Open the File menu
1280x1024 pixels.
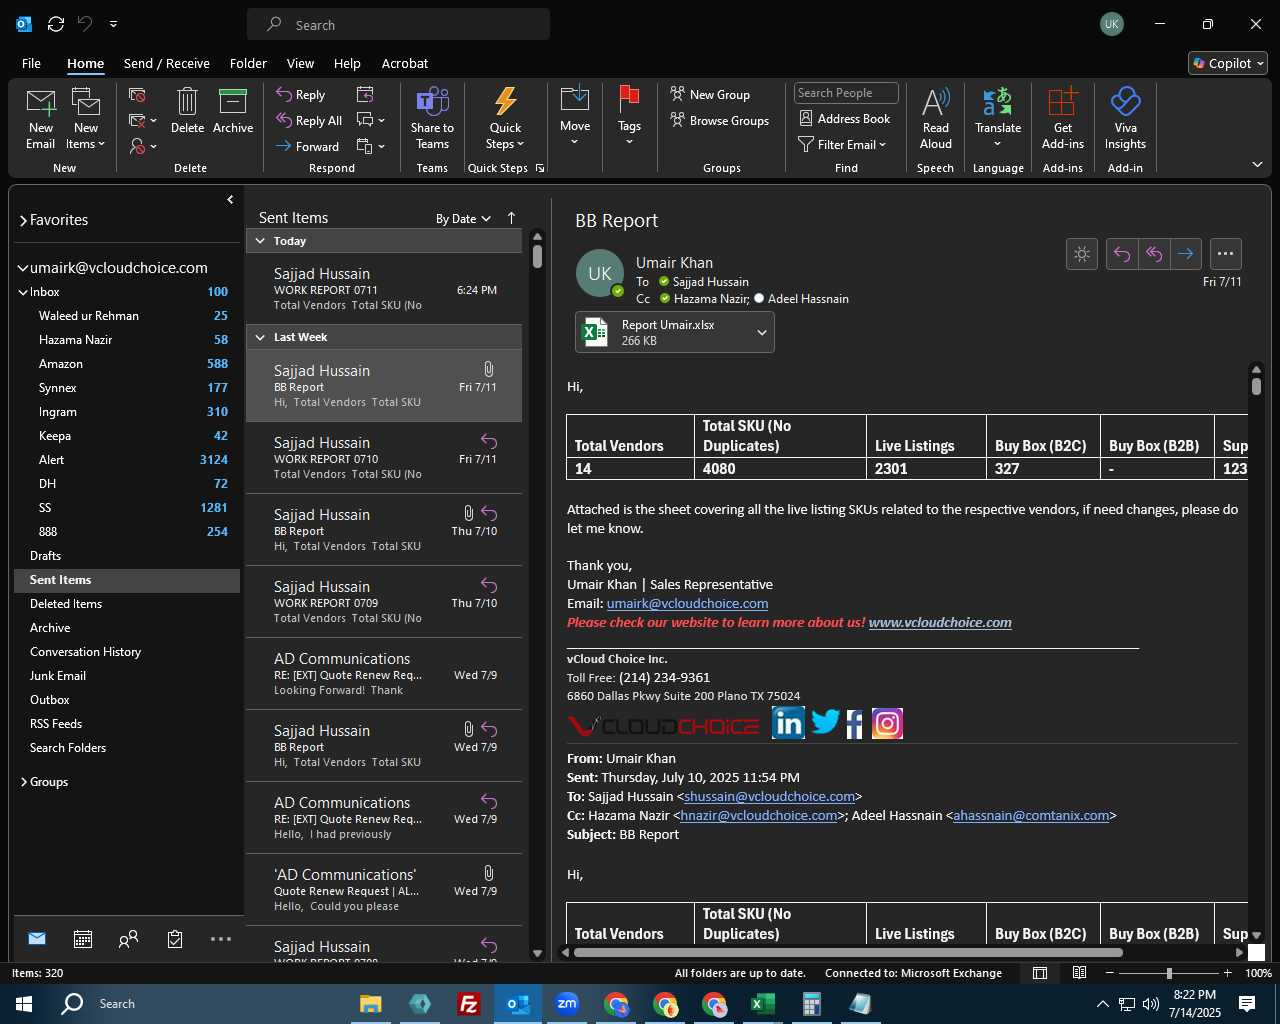[x=31, y=63]
